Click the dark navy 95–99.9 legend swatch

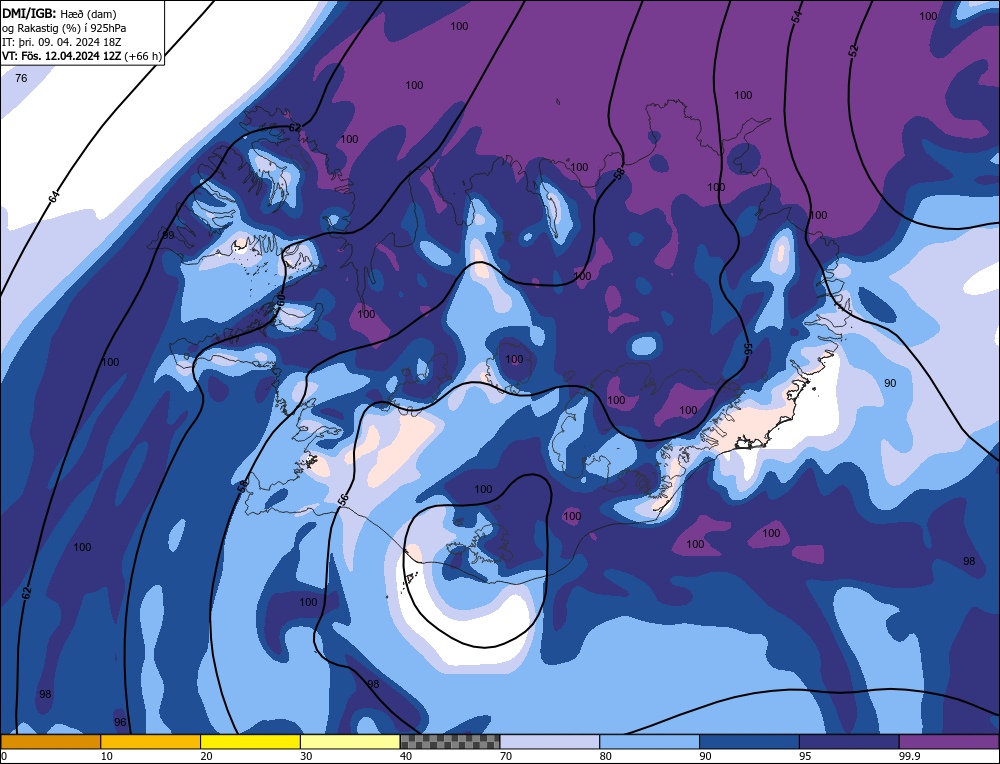tap(849, 741)
